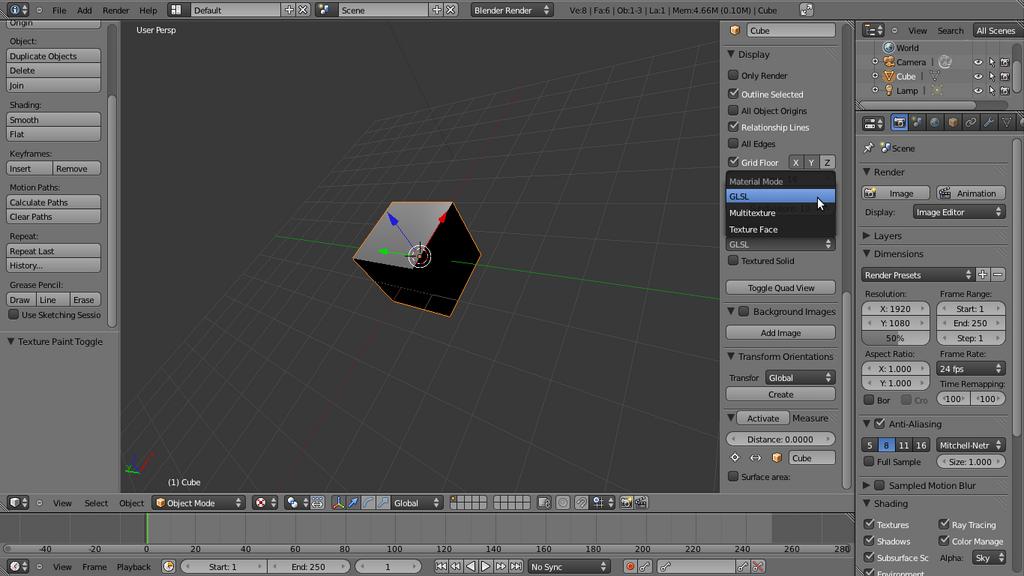The height and width of the screenshot is (576, 1024).
Task: Expand the Layers panel
Action: (x=866, y=236)
